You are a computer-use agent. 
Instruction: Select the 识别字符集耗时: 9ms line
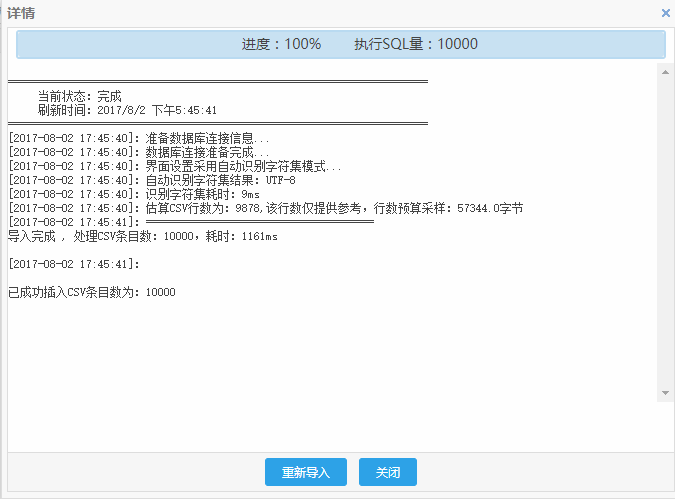[x=134, y=194]
